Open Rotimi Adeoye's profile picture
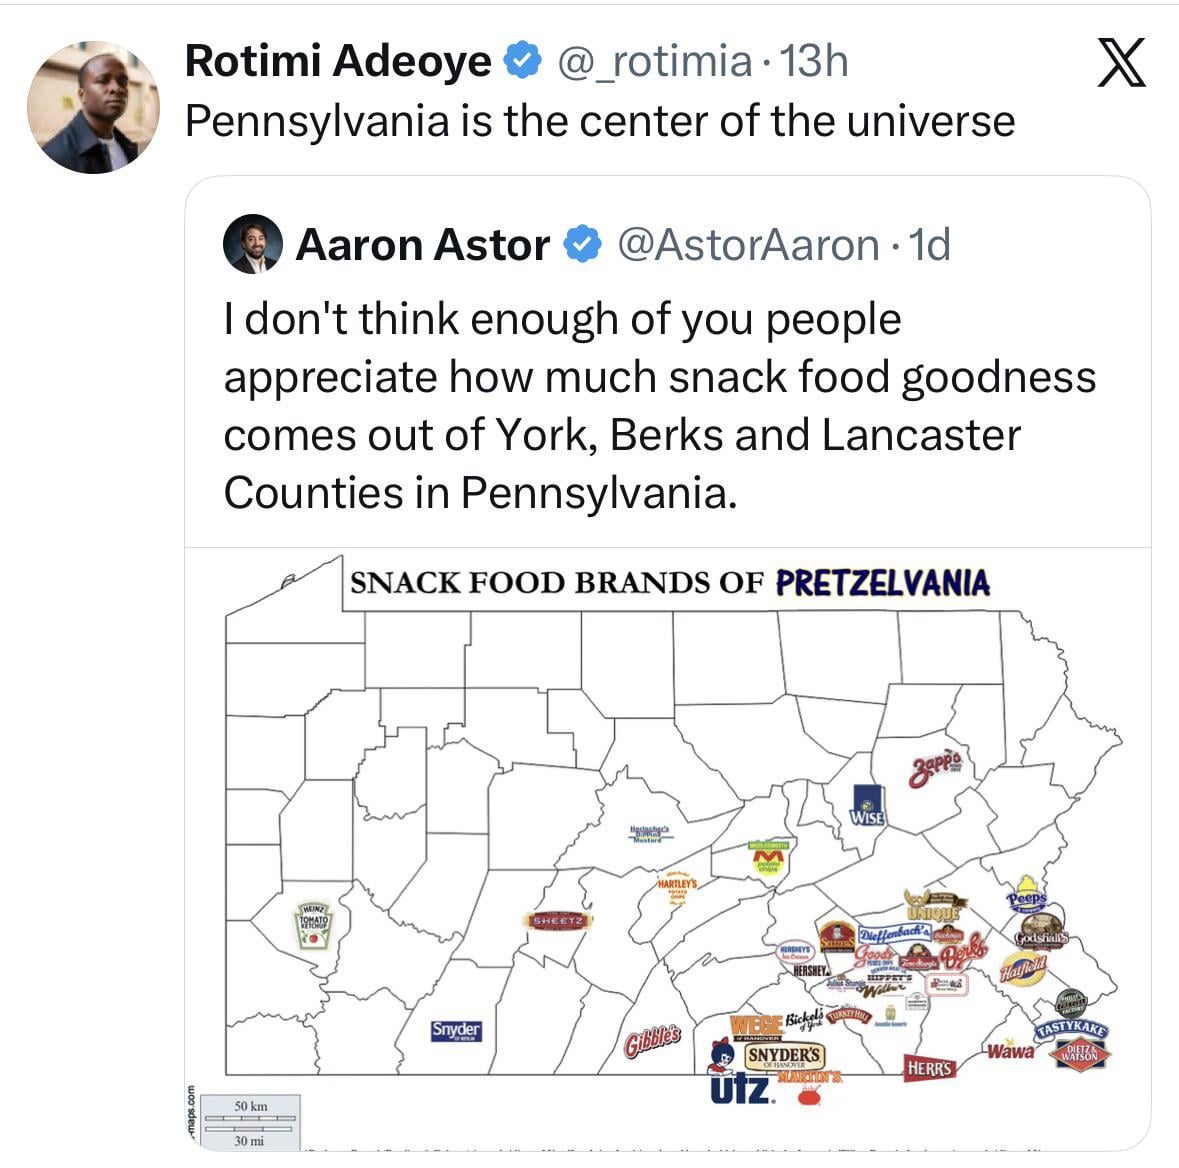The width and height of the screenshot is (1179, 1168). pos(93,108)
